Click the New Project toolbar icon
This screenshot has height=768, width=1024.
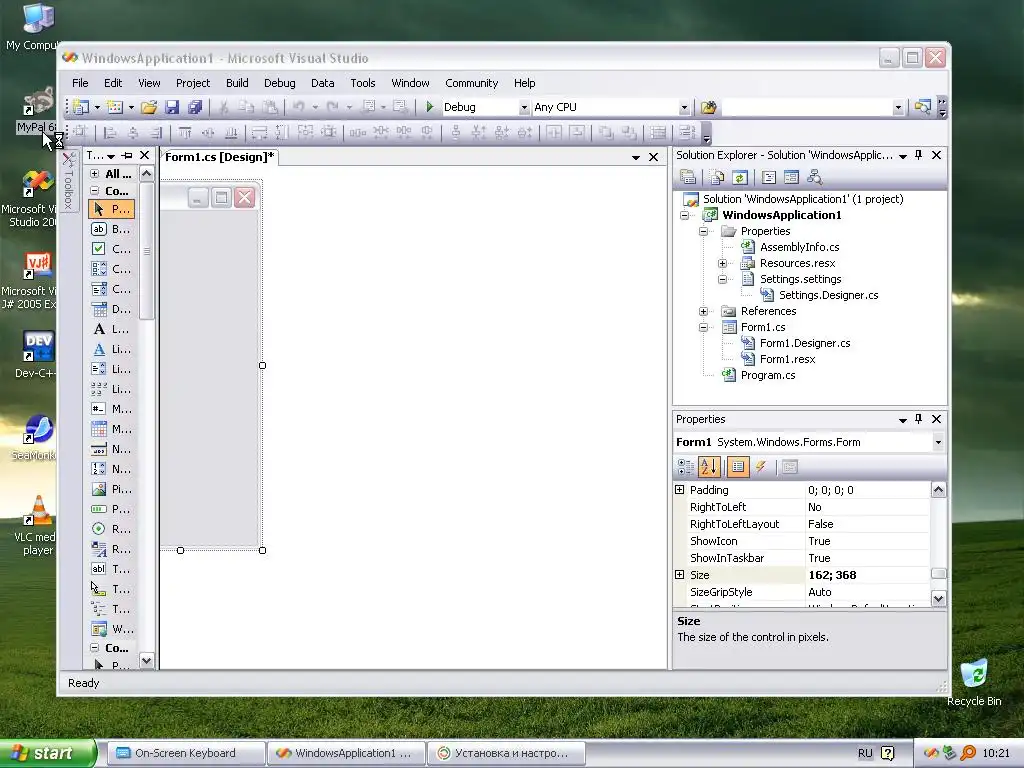pyautogui.click(x=82, y=107)
